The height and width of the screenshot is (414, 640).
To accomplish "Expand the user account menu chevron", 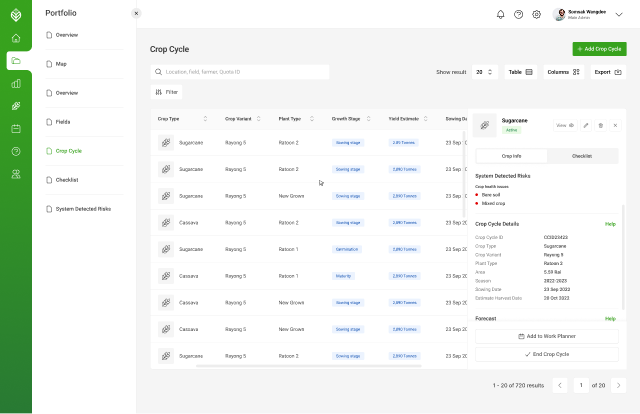I will click(x=619, y=14).
